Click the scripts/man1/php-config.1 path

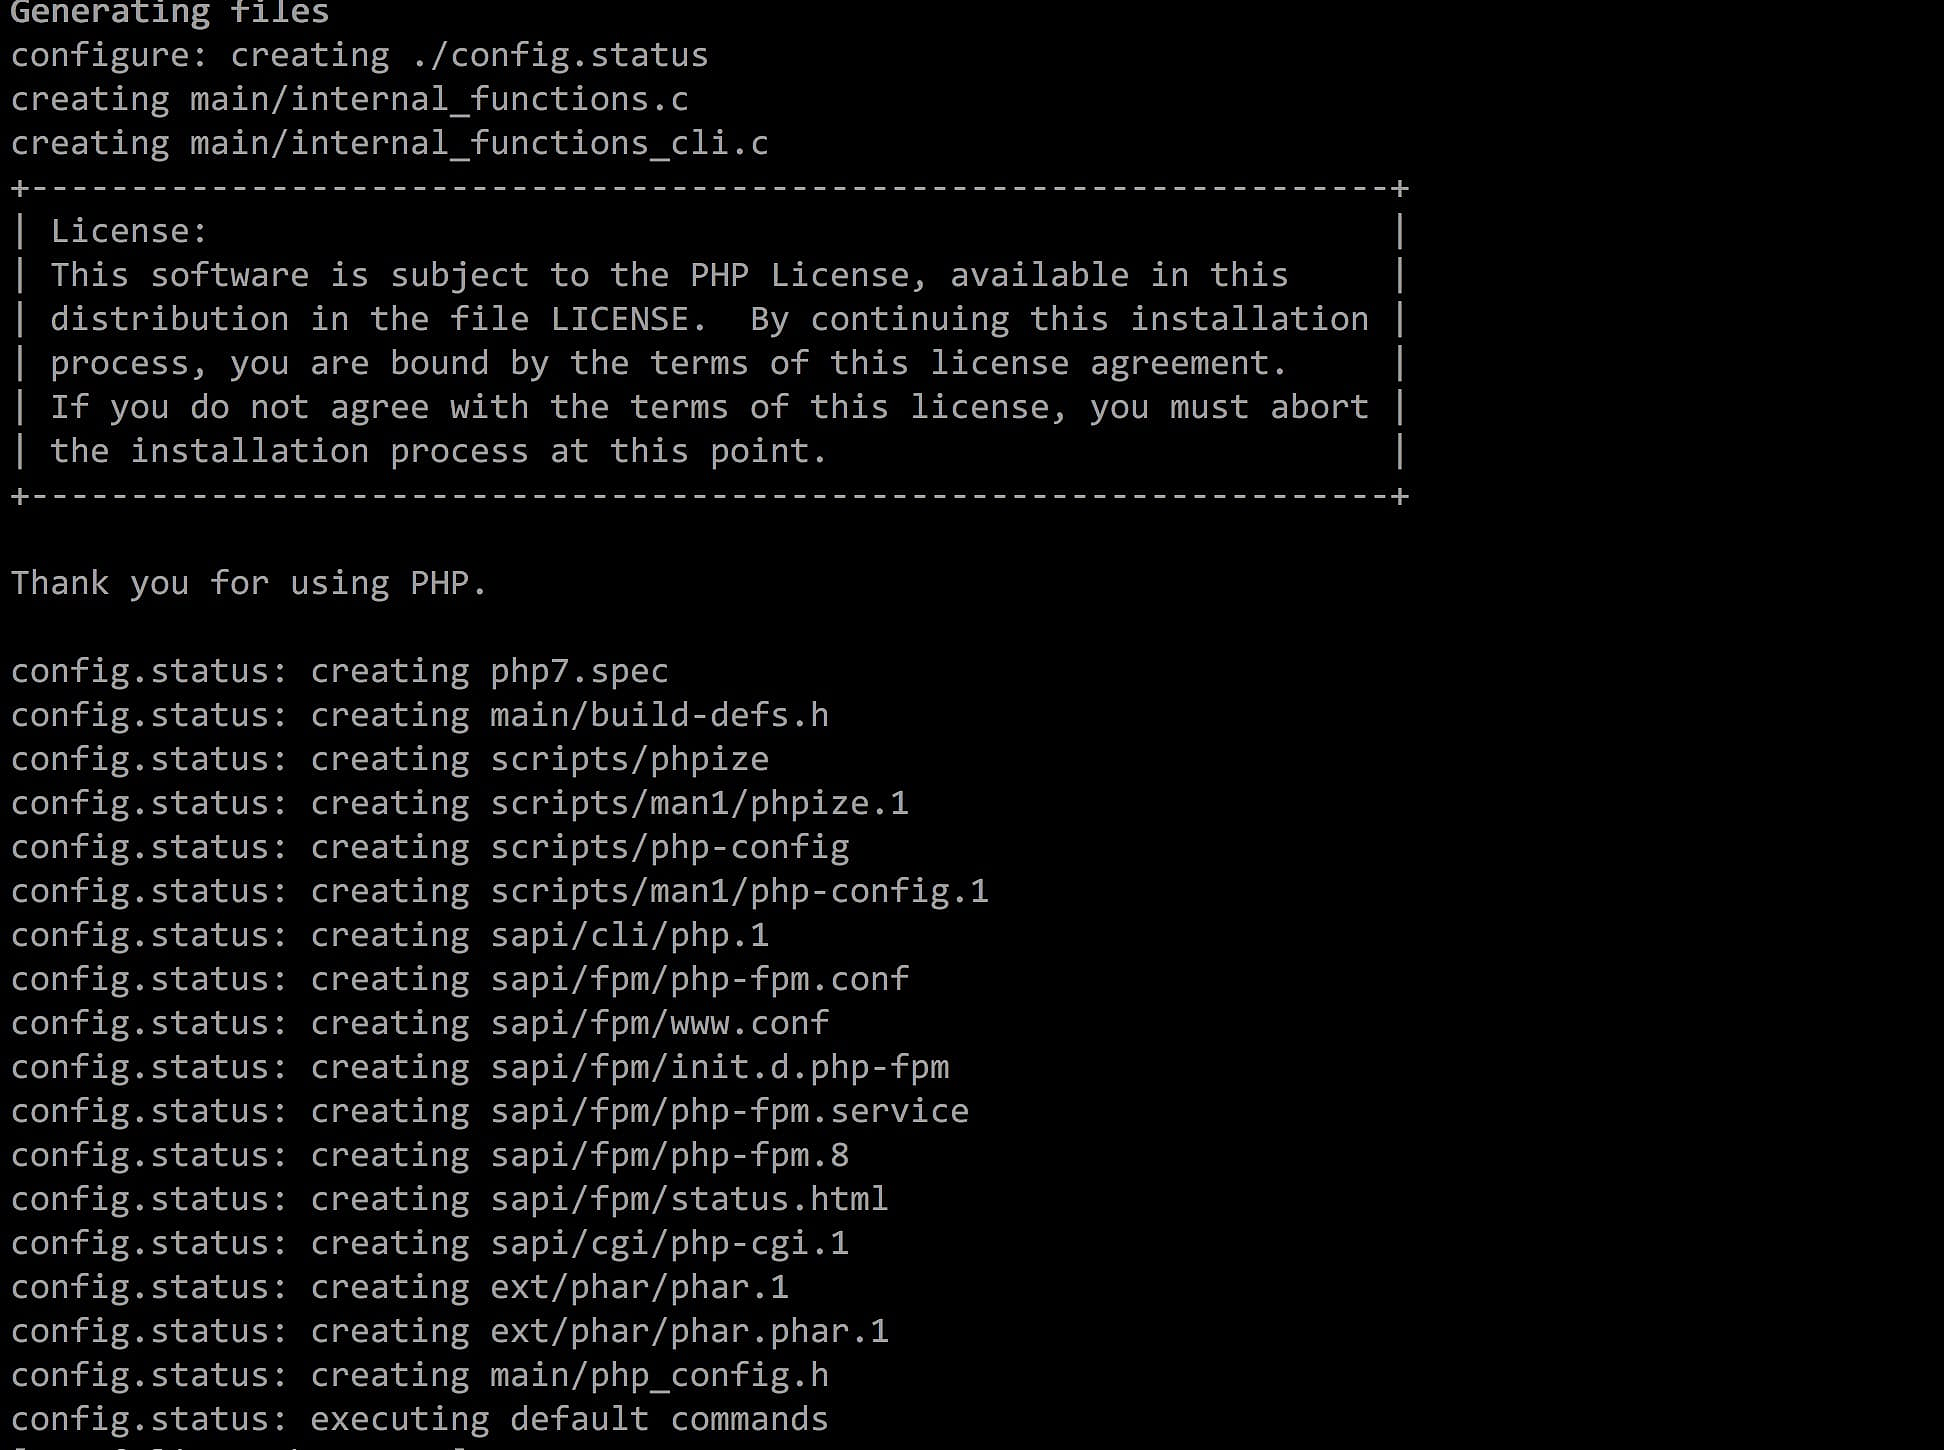[739, 891]
